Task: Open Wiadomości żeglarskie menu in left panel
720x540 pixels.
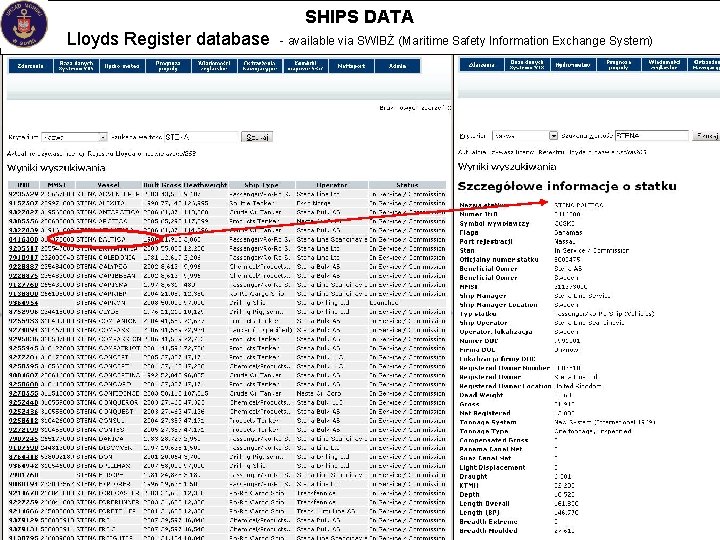Action: [214, 66]
